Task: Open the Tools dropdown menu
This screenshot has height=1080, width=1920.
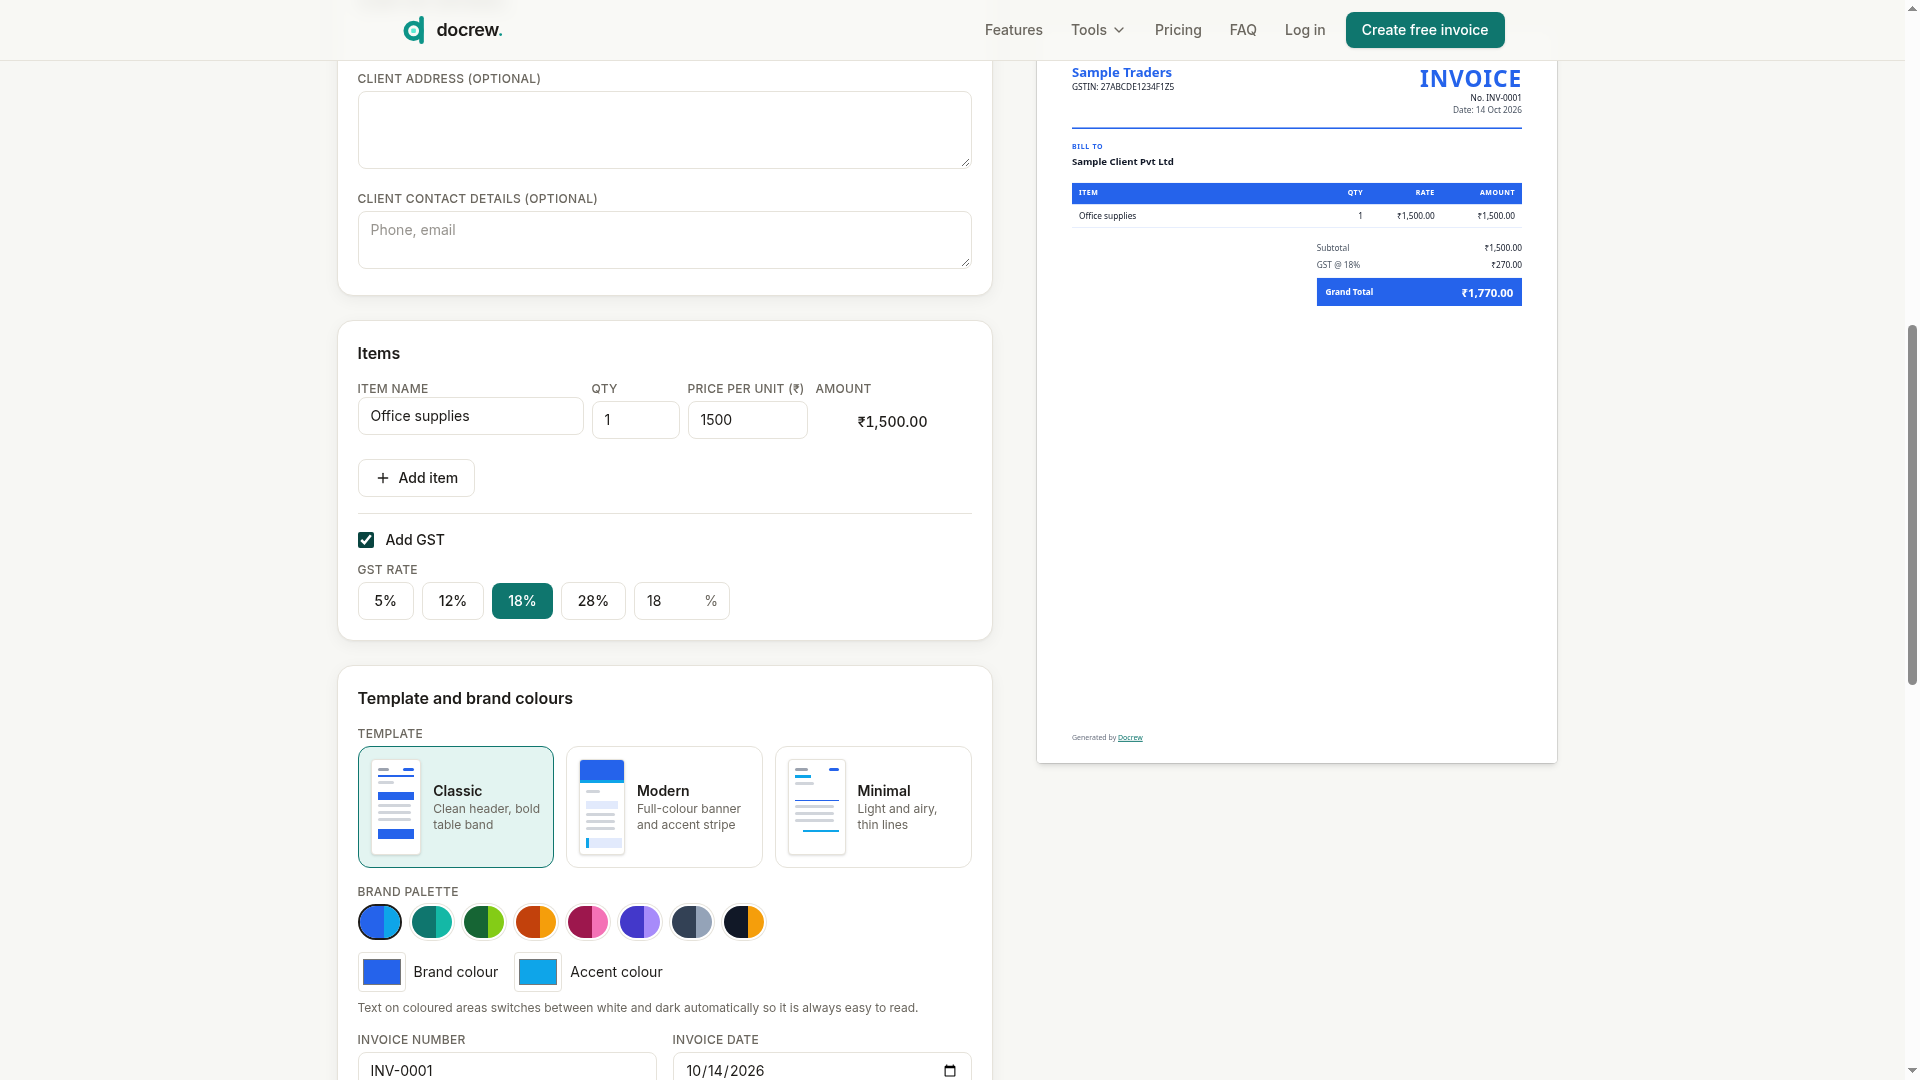Action: (x=1098, y=30)
